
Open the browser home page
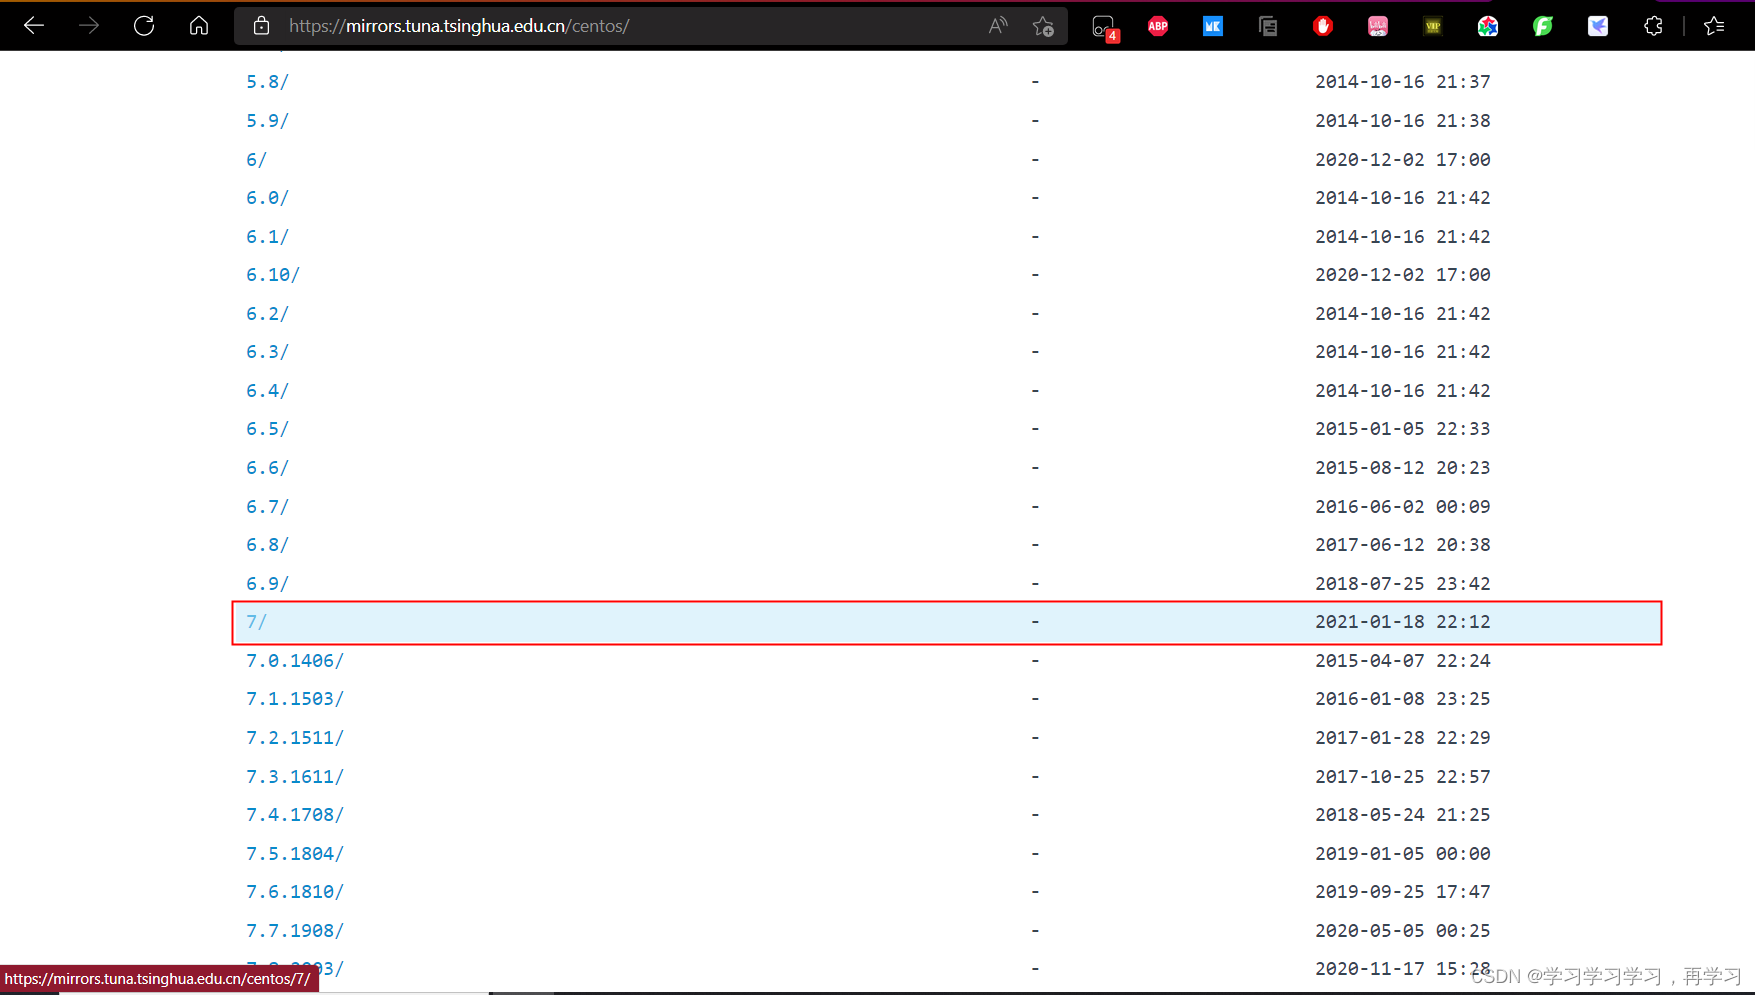pyautogui.click(x=199, y=26)
